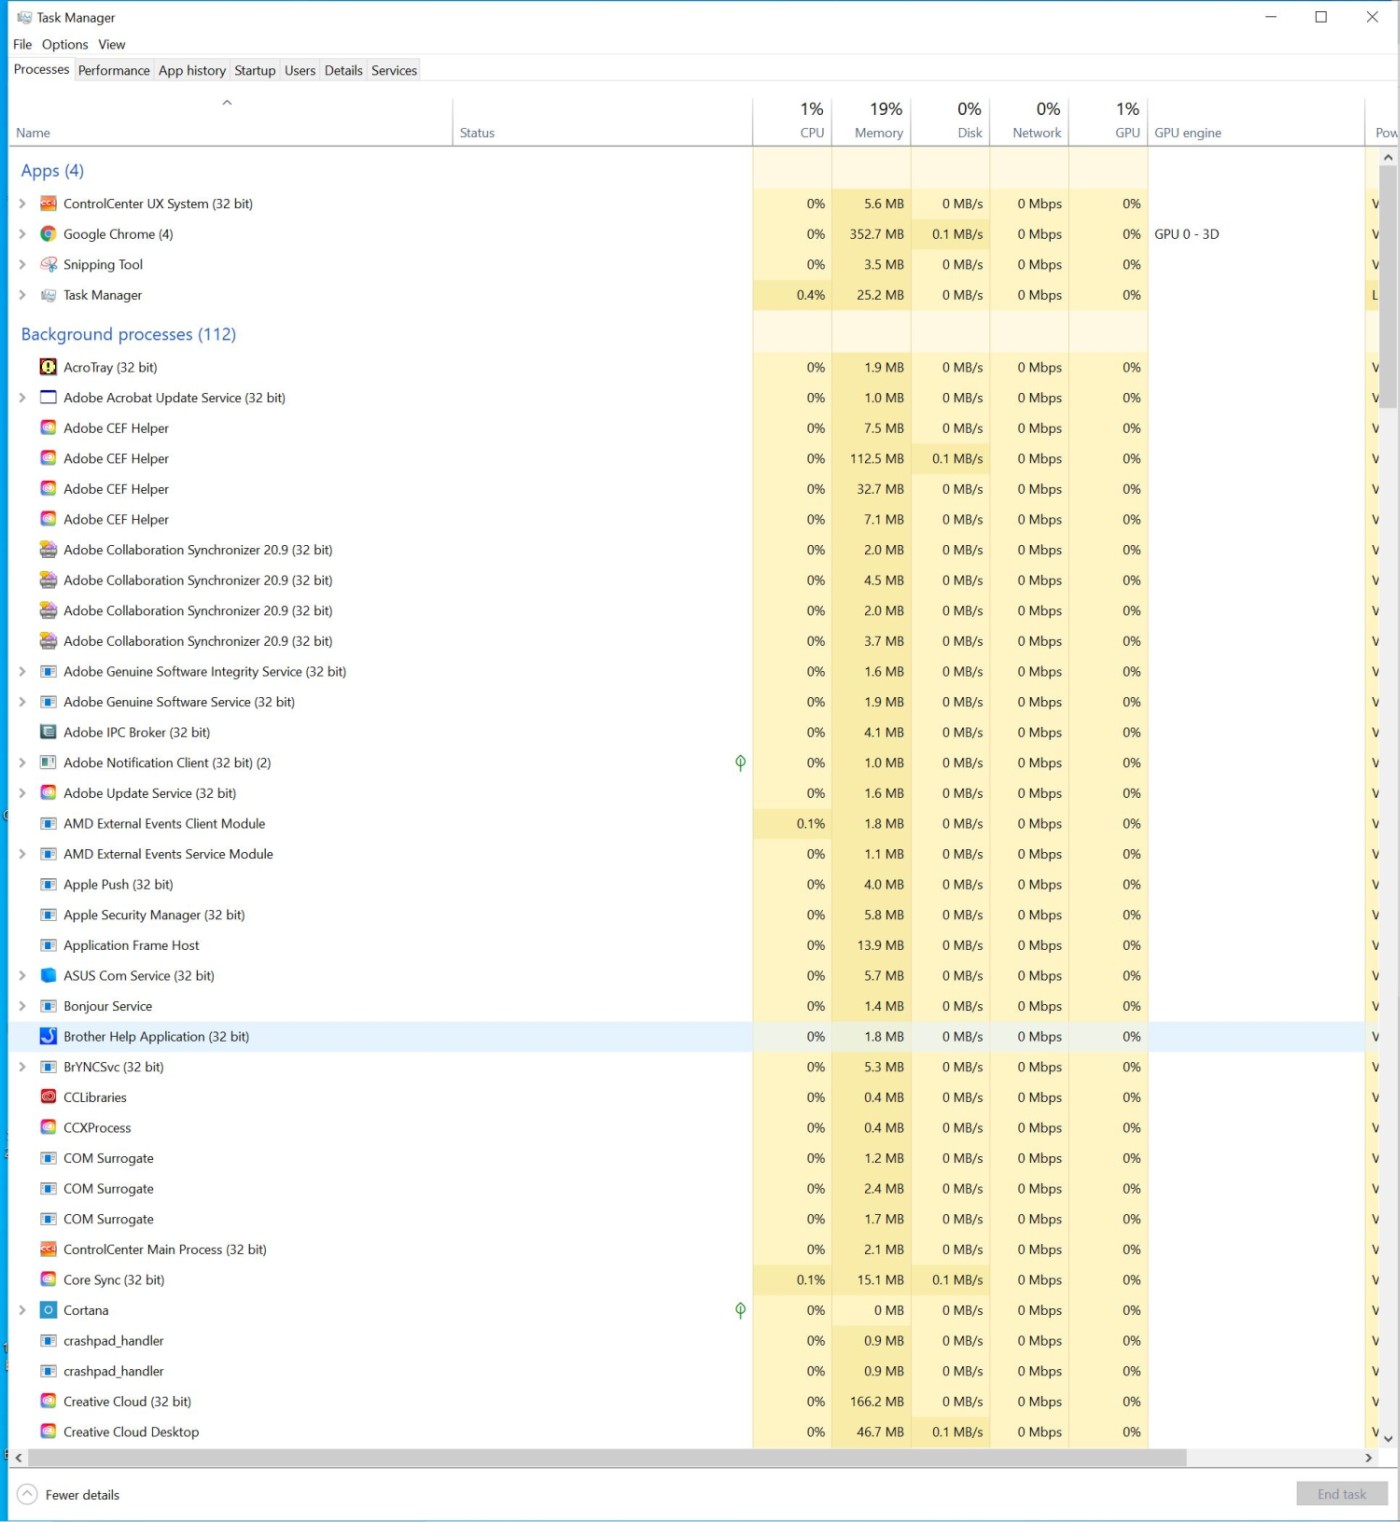Click the vertical scrollbar thumb

[x=1387, y=287]
